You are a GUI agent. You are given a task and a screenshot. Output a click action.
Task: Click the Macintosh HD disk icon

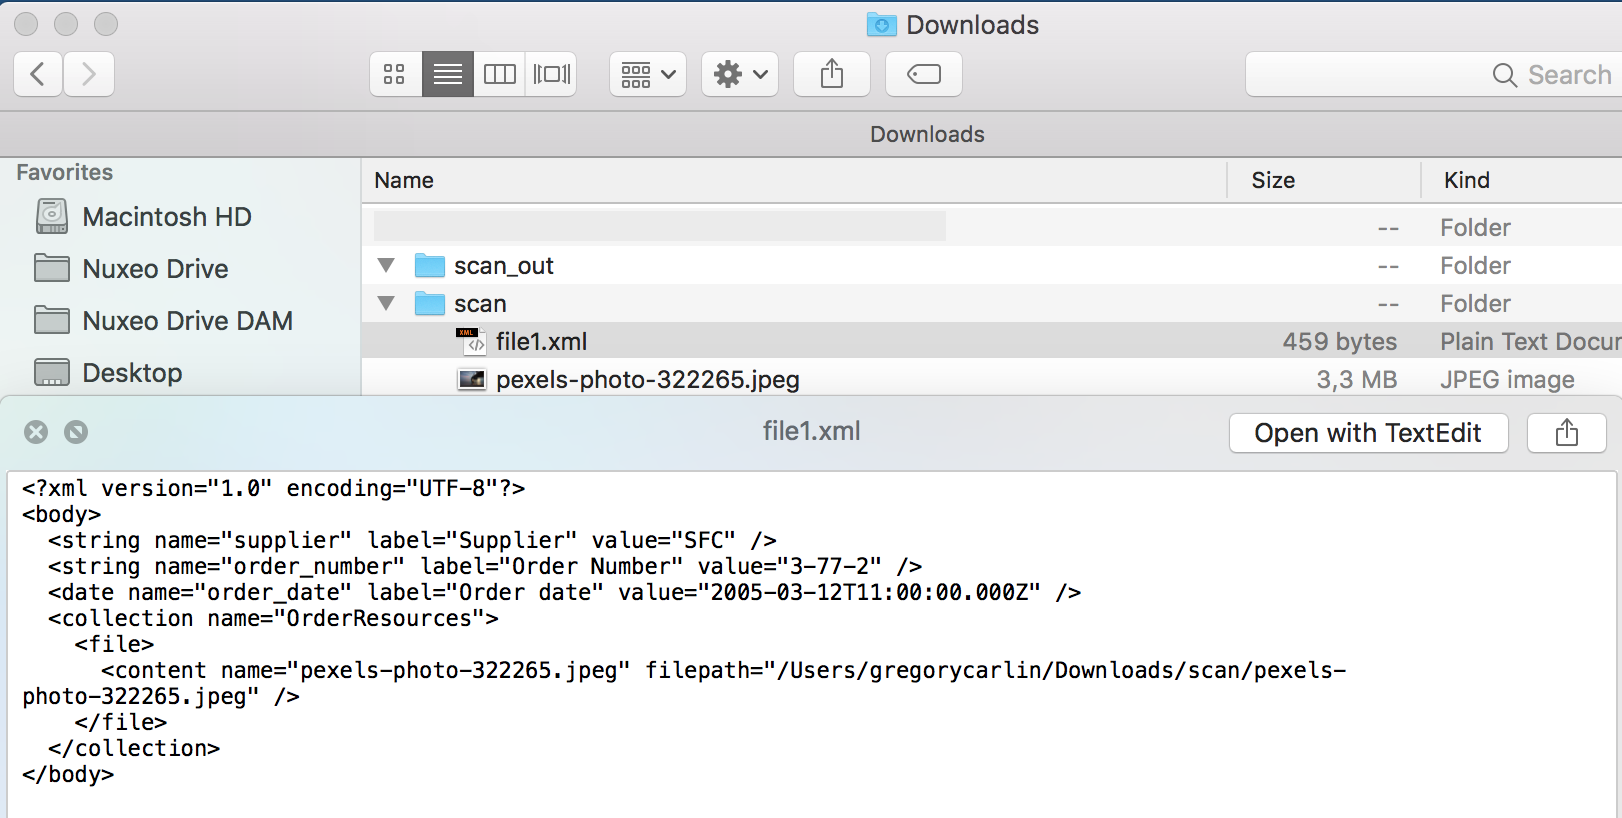point(52,216)
